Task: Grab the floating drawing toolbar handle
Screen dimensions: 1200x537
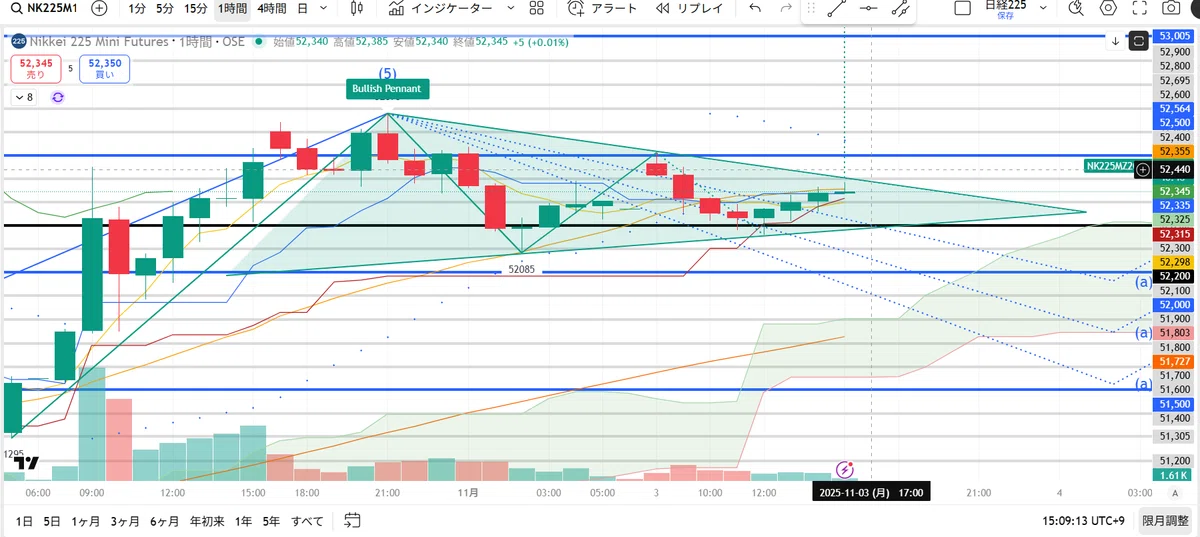Action: pos(809,8)
